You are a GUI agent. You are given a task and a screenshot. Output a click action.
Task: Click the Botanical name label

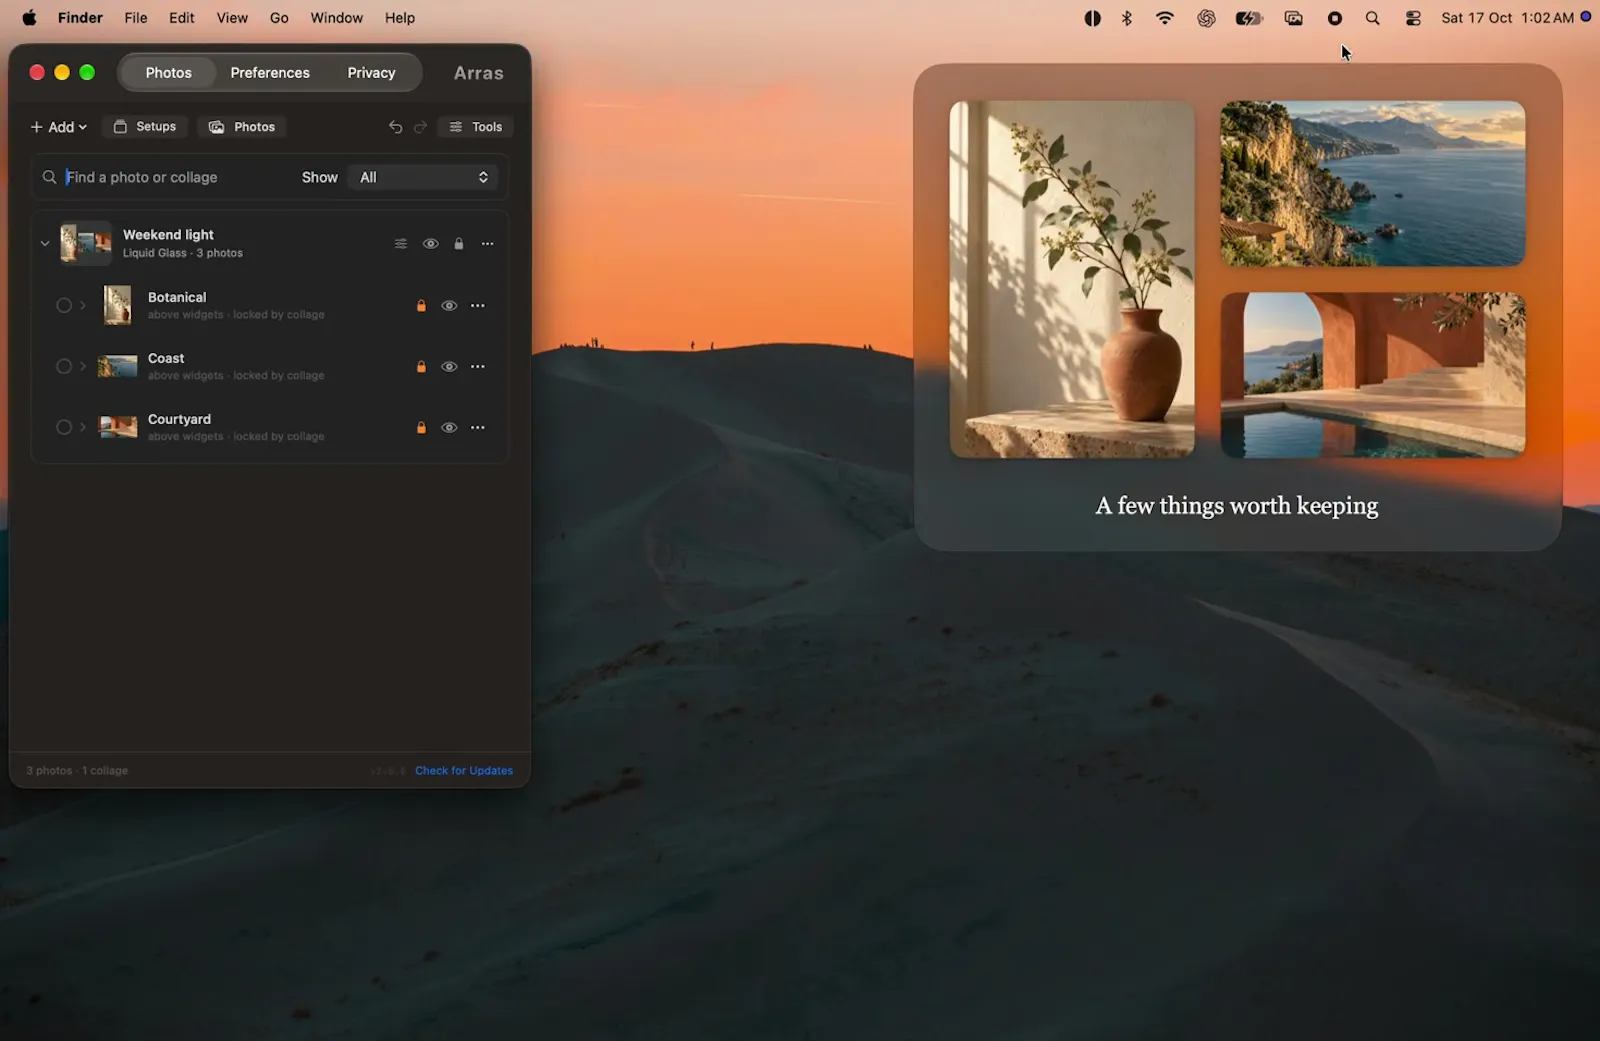[x=177, y=297]
